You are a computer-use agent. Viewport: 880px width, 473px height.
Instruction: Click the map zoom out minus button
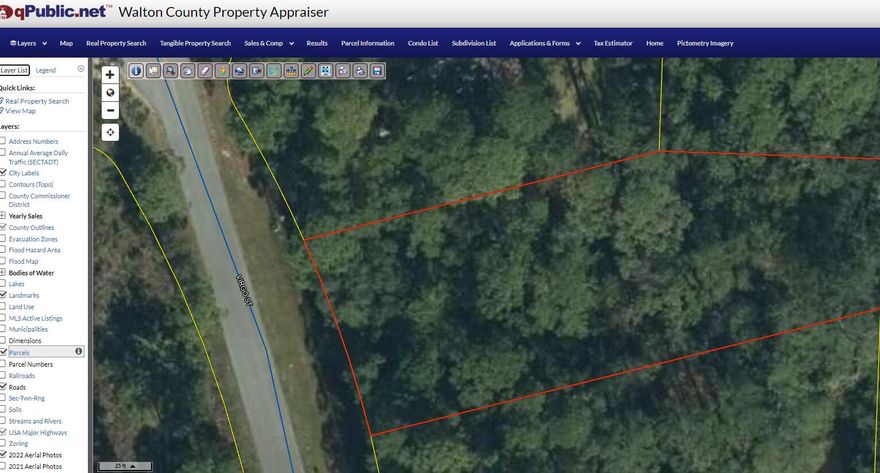[110, 111]
